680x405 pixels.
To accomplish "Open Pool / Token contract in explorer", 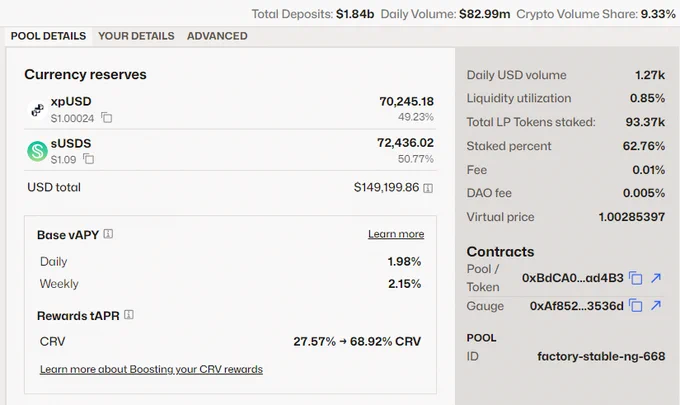I will [656, 278].
